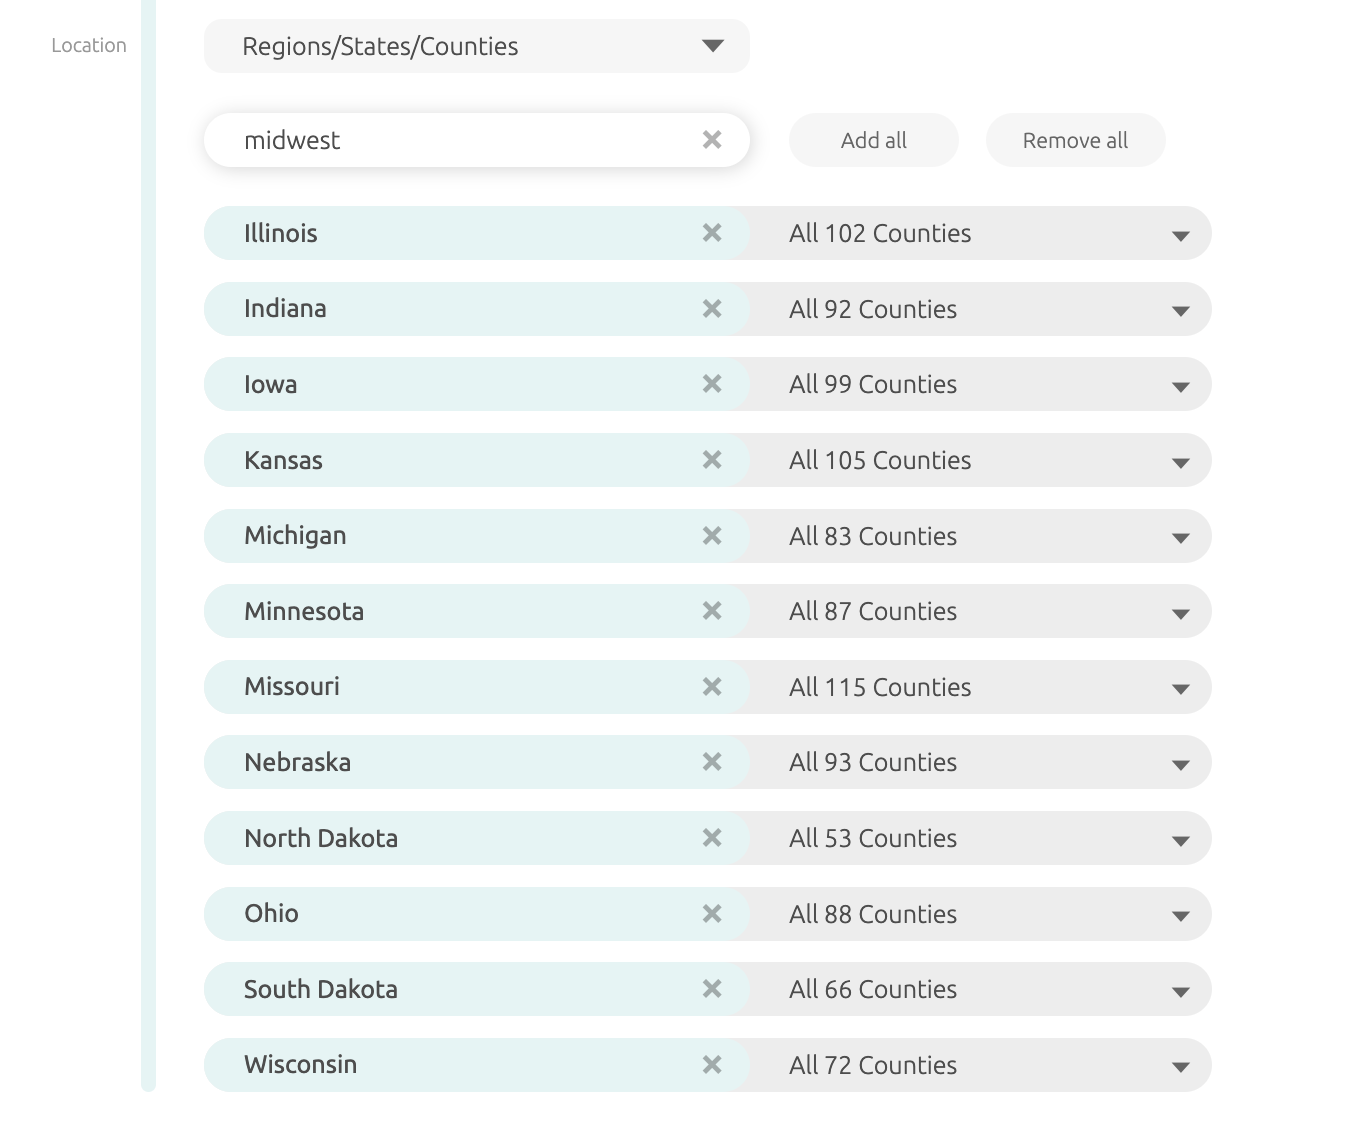This screenshot has height=1140, width=1354.
Task: Remove North Dakota from the list
Action: pos(712,838)
